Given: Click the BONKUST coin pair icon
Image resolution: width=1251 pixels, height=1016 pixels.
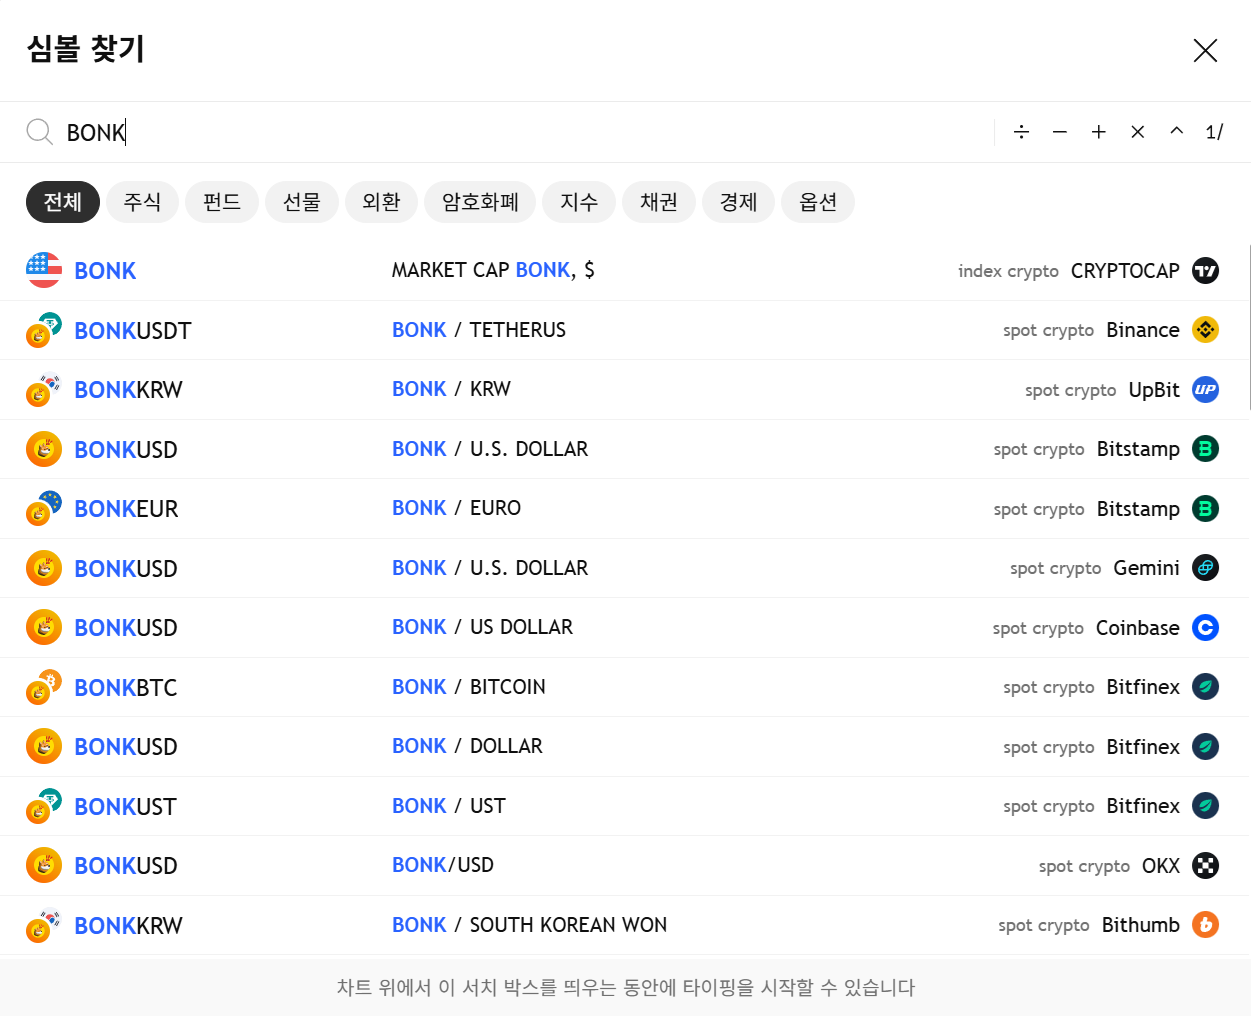Looking at the screenshot, I should 44,806.
